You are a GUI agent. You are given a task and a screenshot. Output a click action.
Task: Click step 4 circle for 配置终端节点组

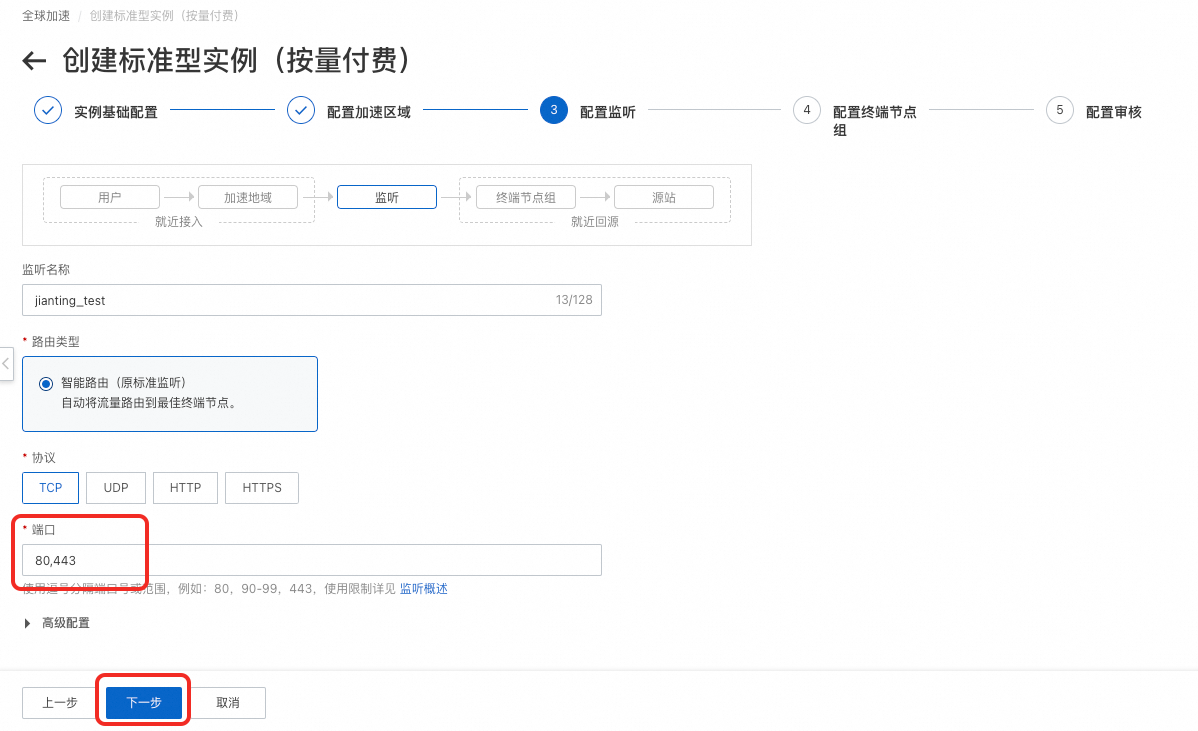coord(807,110)
